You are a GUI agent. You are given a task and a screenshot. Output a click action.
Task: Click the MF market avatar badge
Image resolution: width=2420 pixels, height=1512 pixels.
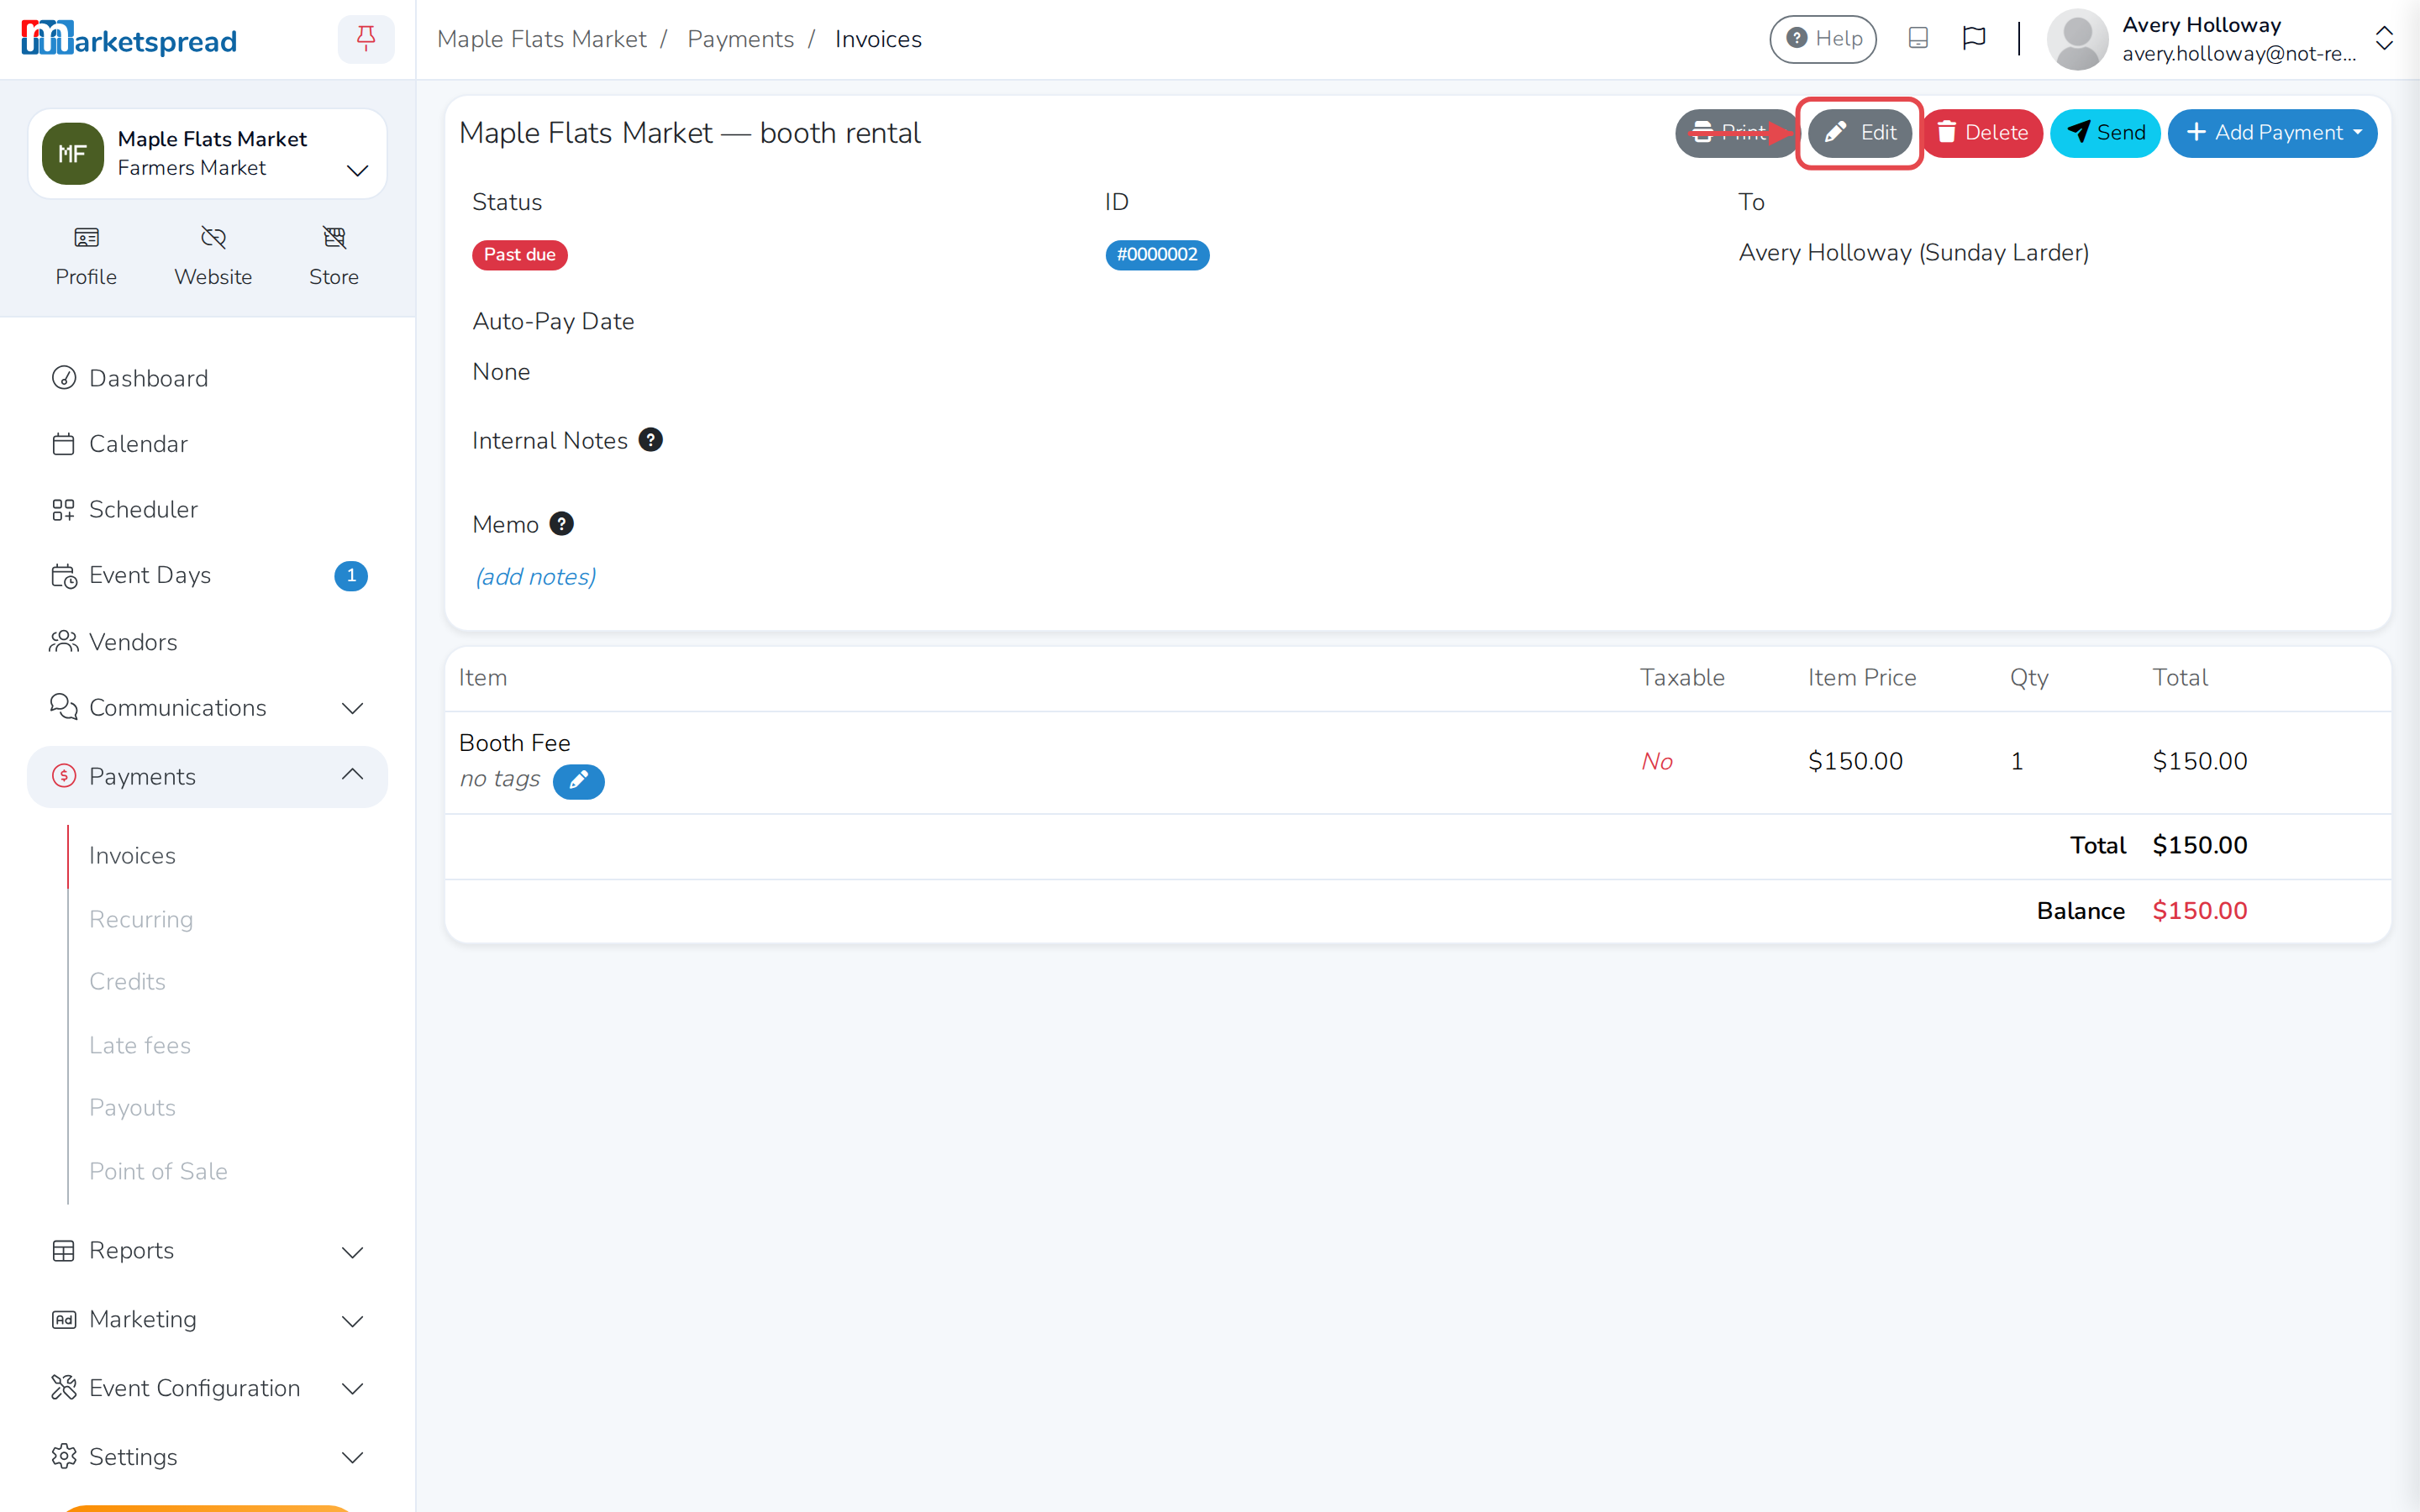click(72, 153)
